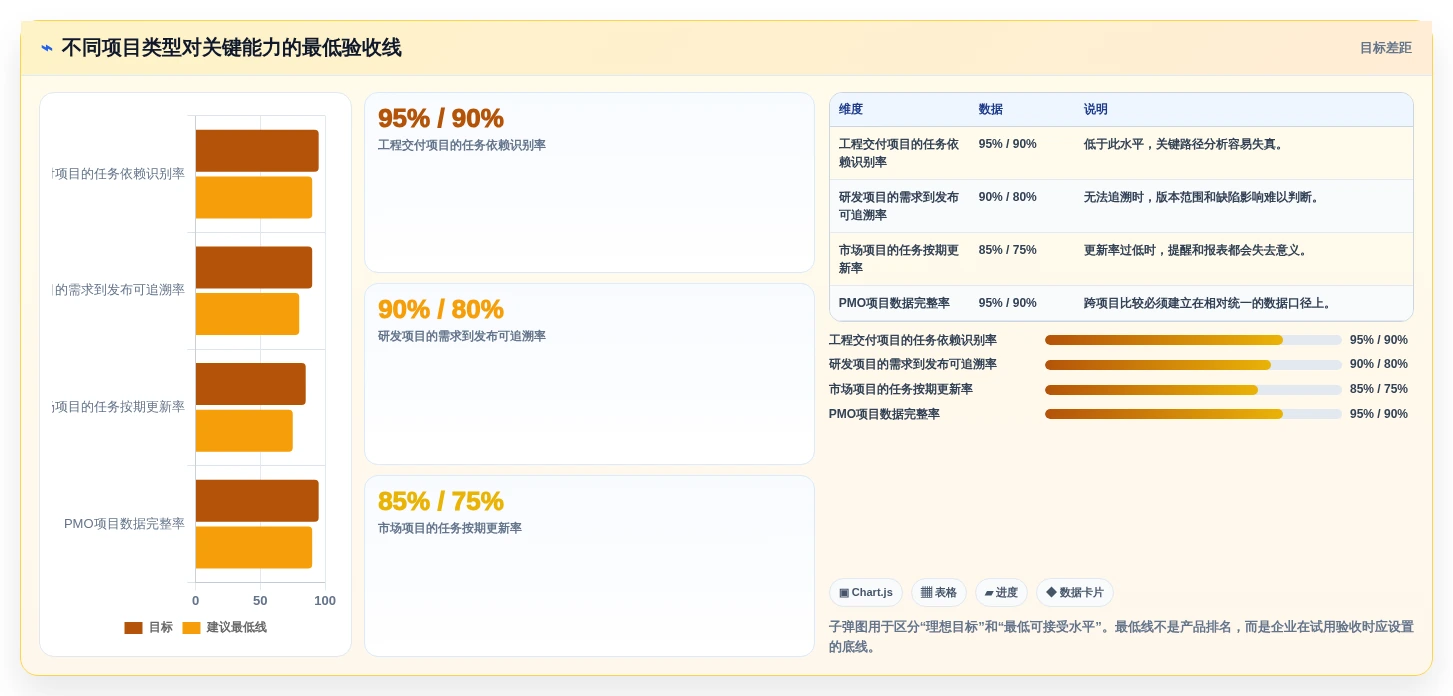Click the x-axis tick label 50
The height and width of the screenshot is (696, 1453).
pos(260,601)
